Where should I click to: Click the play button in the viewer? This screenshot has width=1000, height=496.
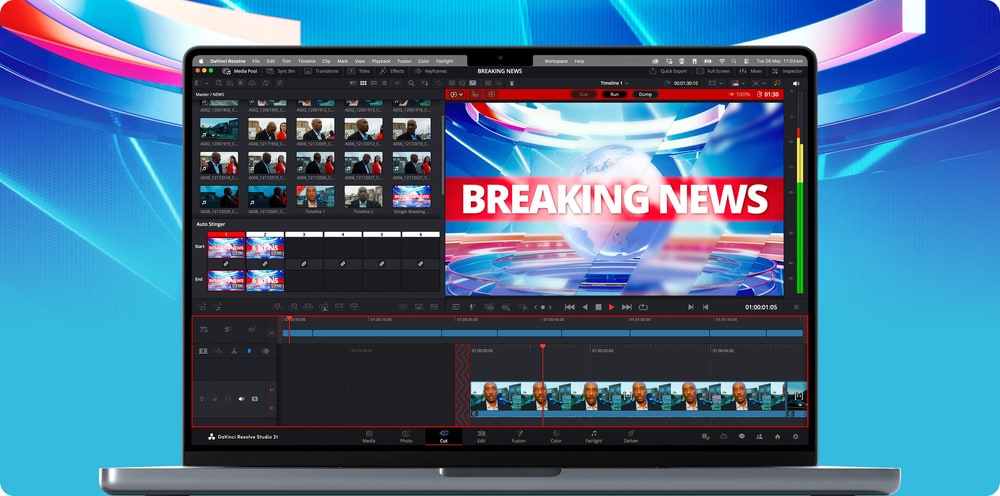coord(612,307)
